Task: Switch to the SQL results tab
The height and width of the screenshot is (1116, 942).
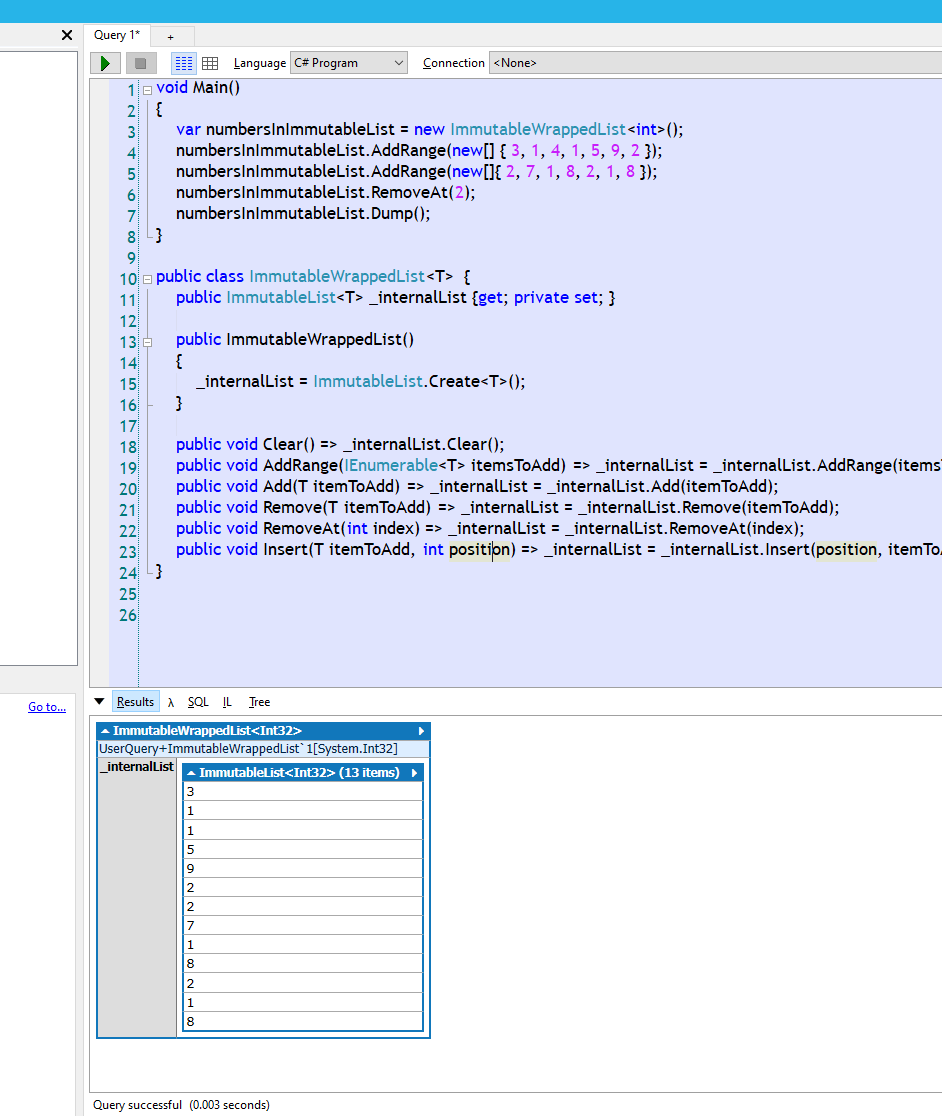Action: 198,701
